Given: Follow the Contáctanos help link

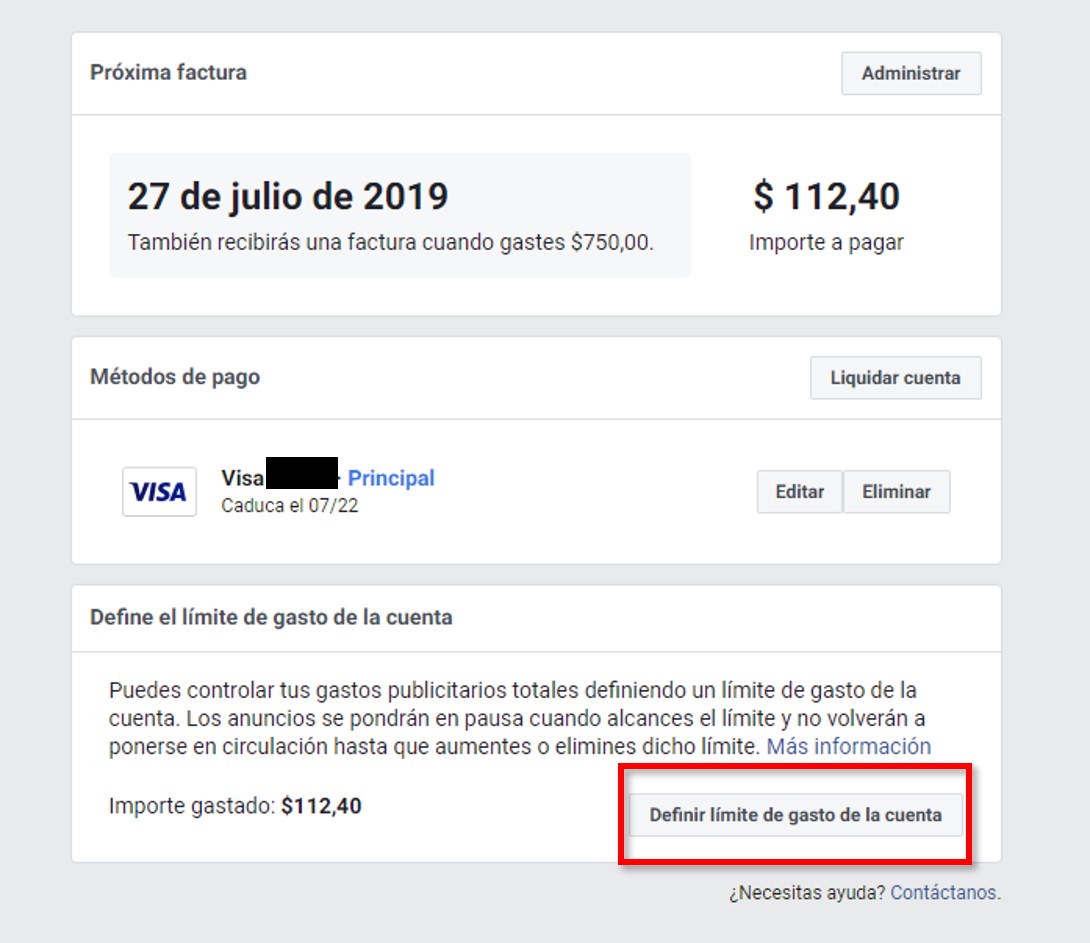Looking at the screenshot, I should coord(943,892).
